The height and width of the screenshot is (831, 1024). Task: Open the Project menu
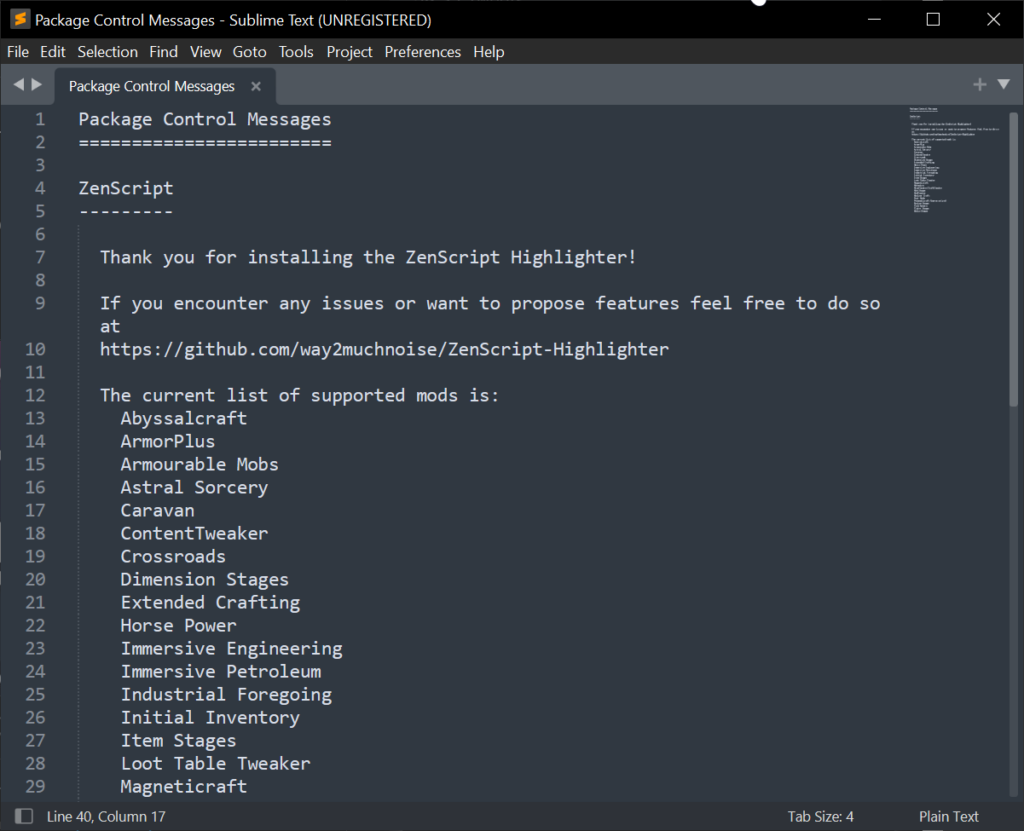point(349,52)
